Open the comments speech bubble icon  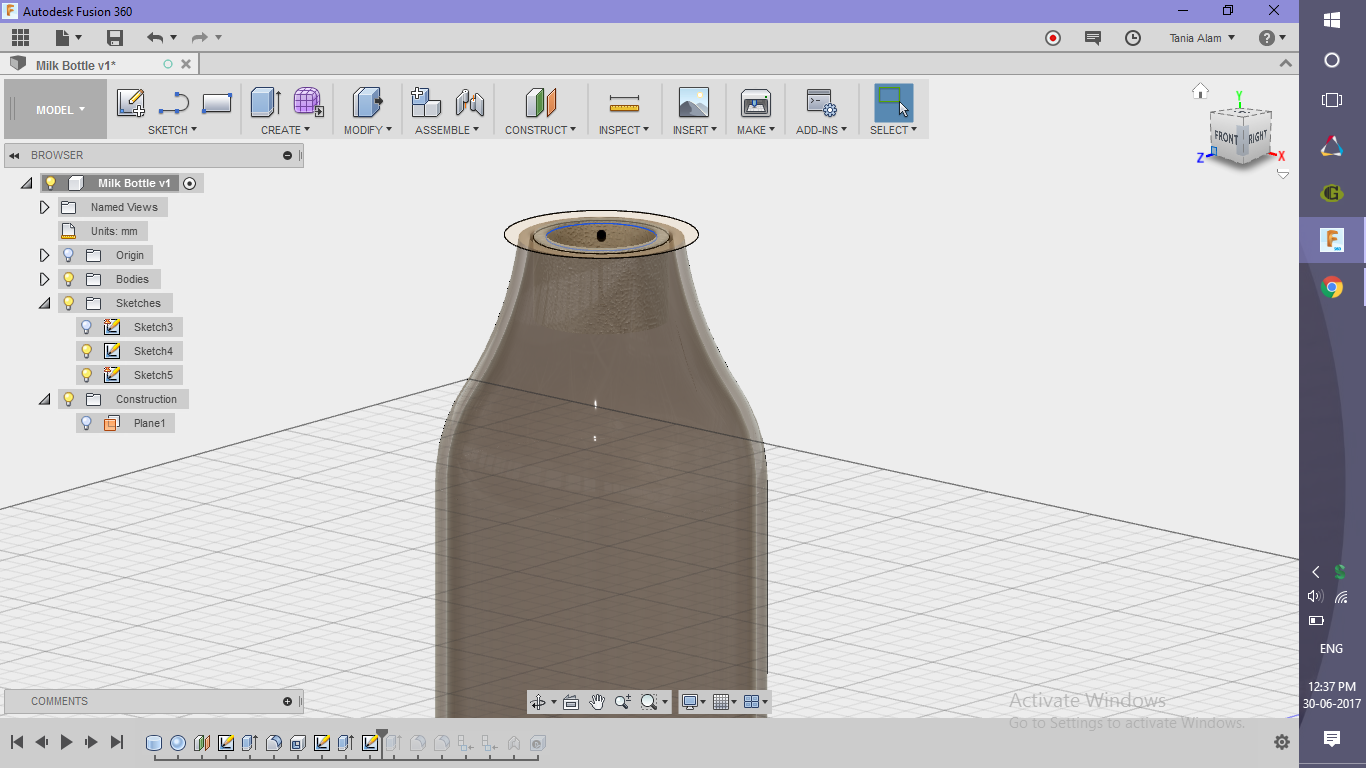[x=1093, y=38]
